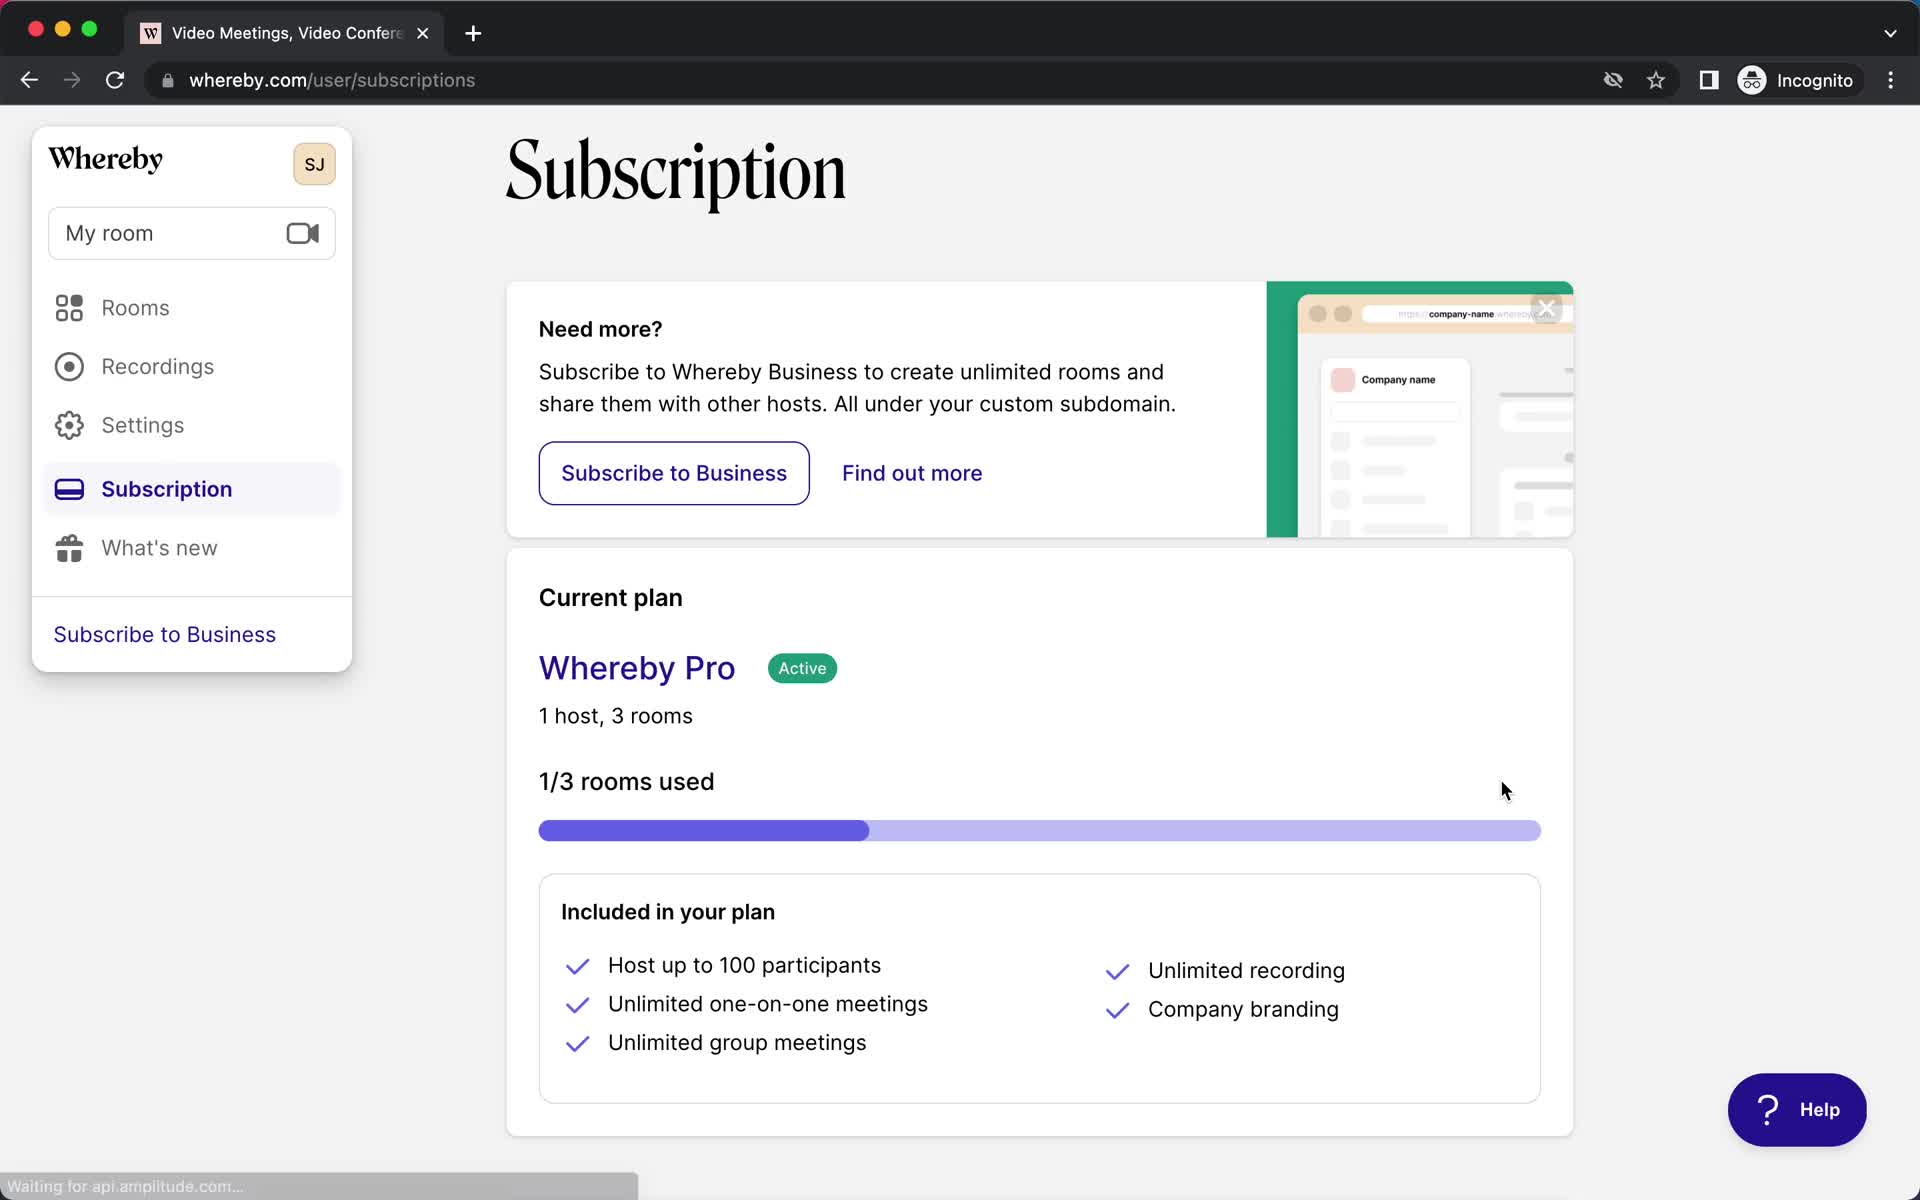The width and height of the screenshot is (1920, 1200).
Task: Click the Rooms icon in sidebar
Action: [x=68, y=307]
